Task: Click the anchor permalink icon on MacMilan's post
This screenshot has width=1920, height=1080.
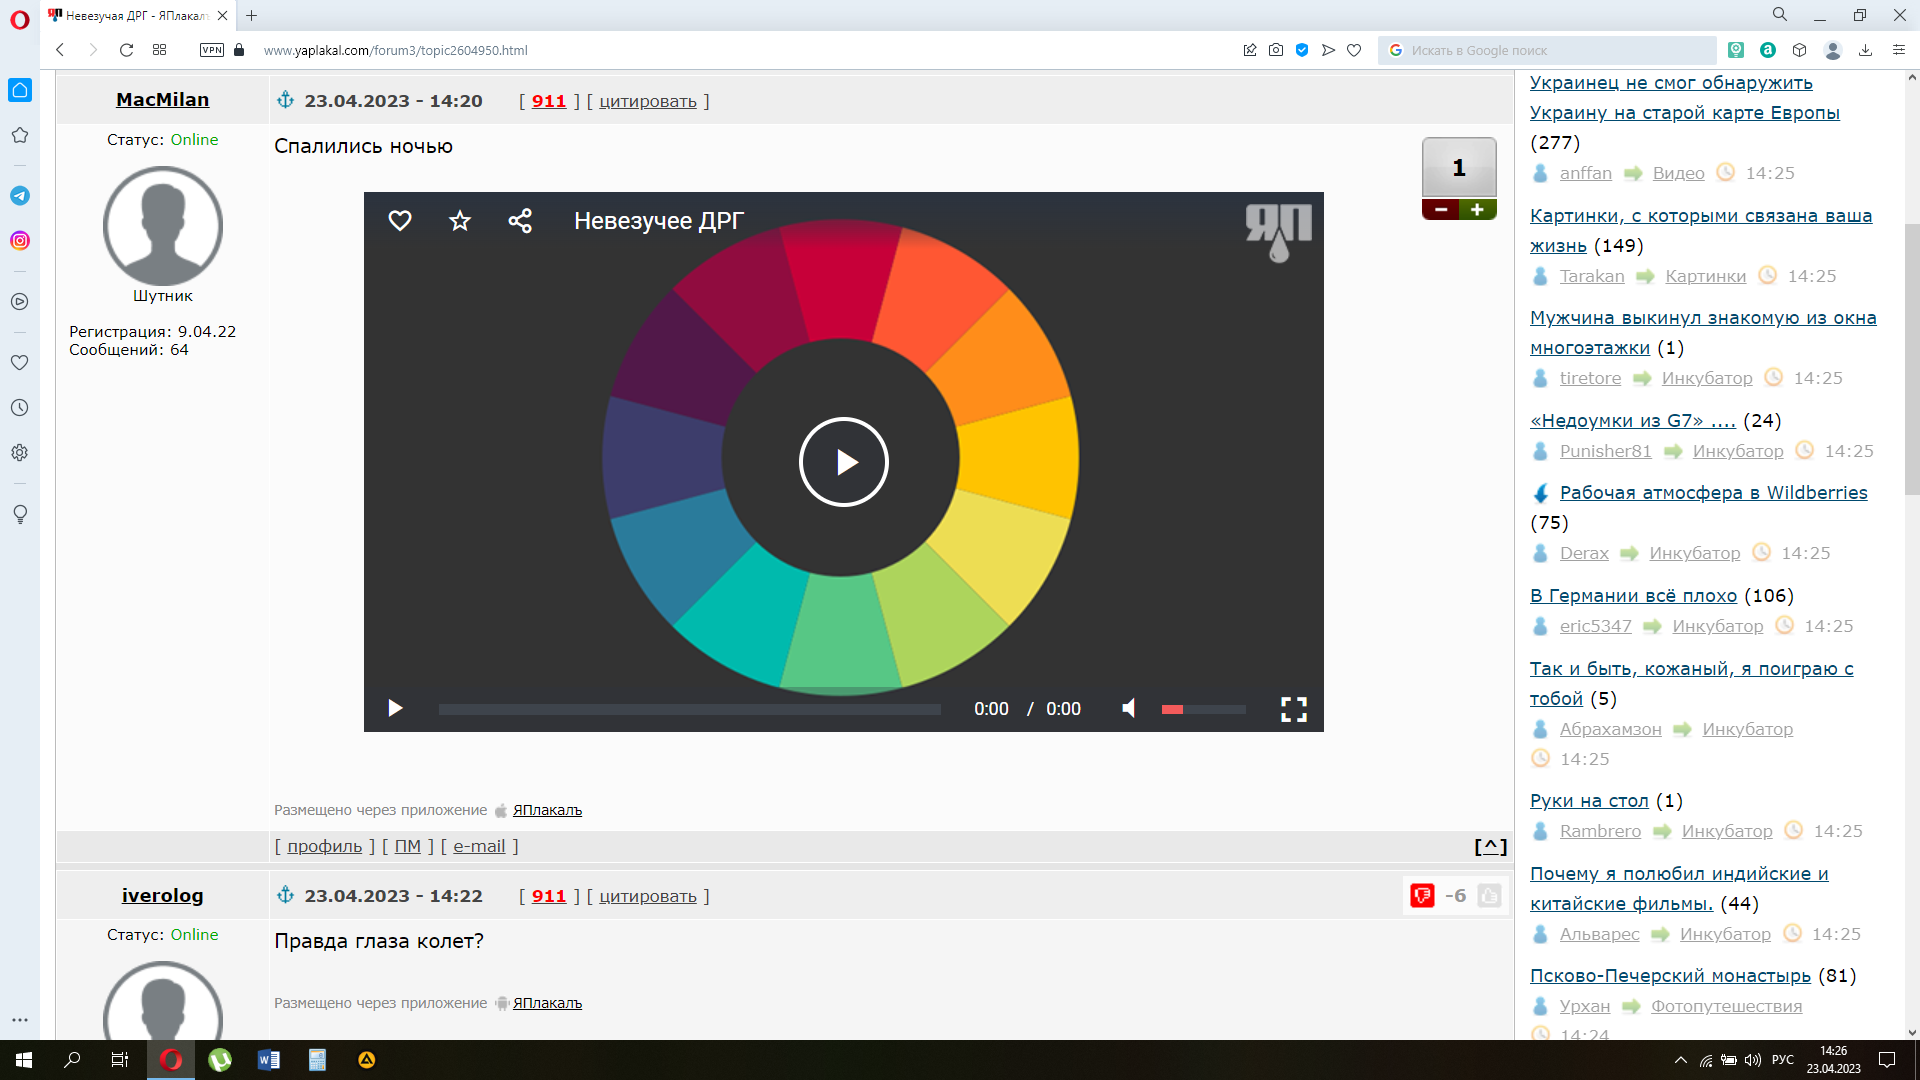Action: pyautogui.click(x=286, y=100)
